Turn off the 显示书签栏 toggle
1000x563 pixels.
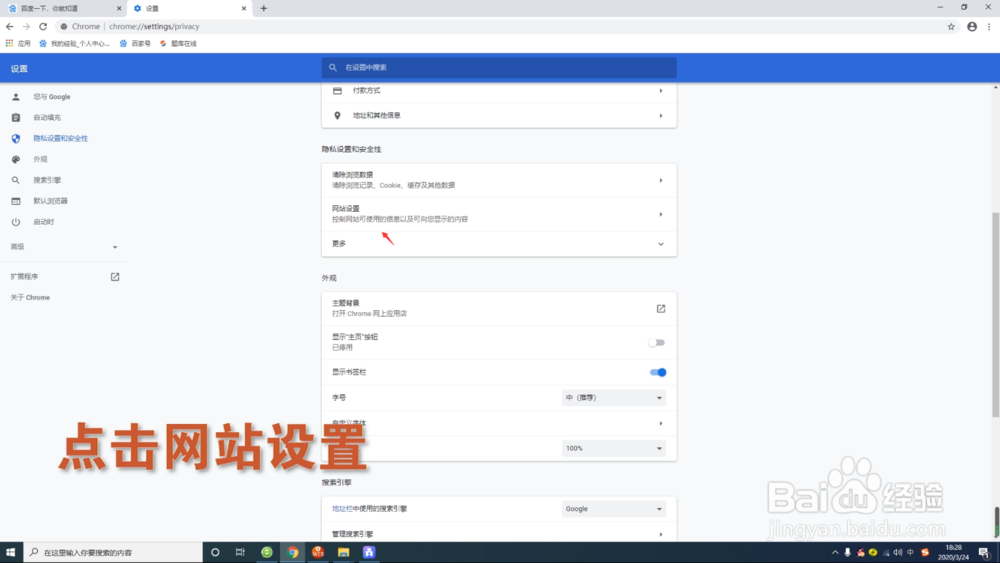pos(658,372)
